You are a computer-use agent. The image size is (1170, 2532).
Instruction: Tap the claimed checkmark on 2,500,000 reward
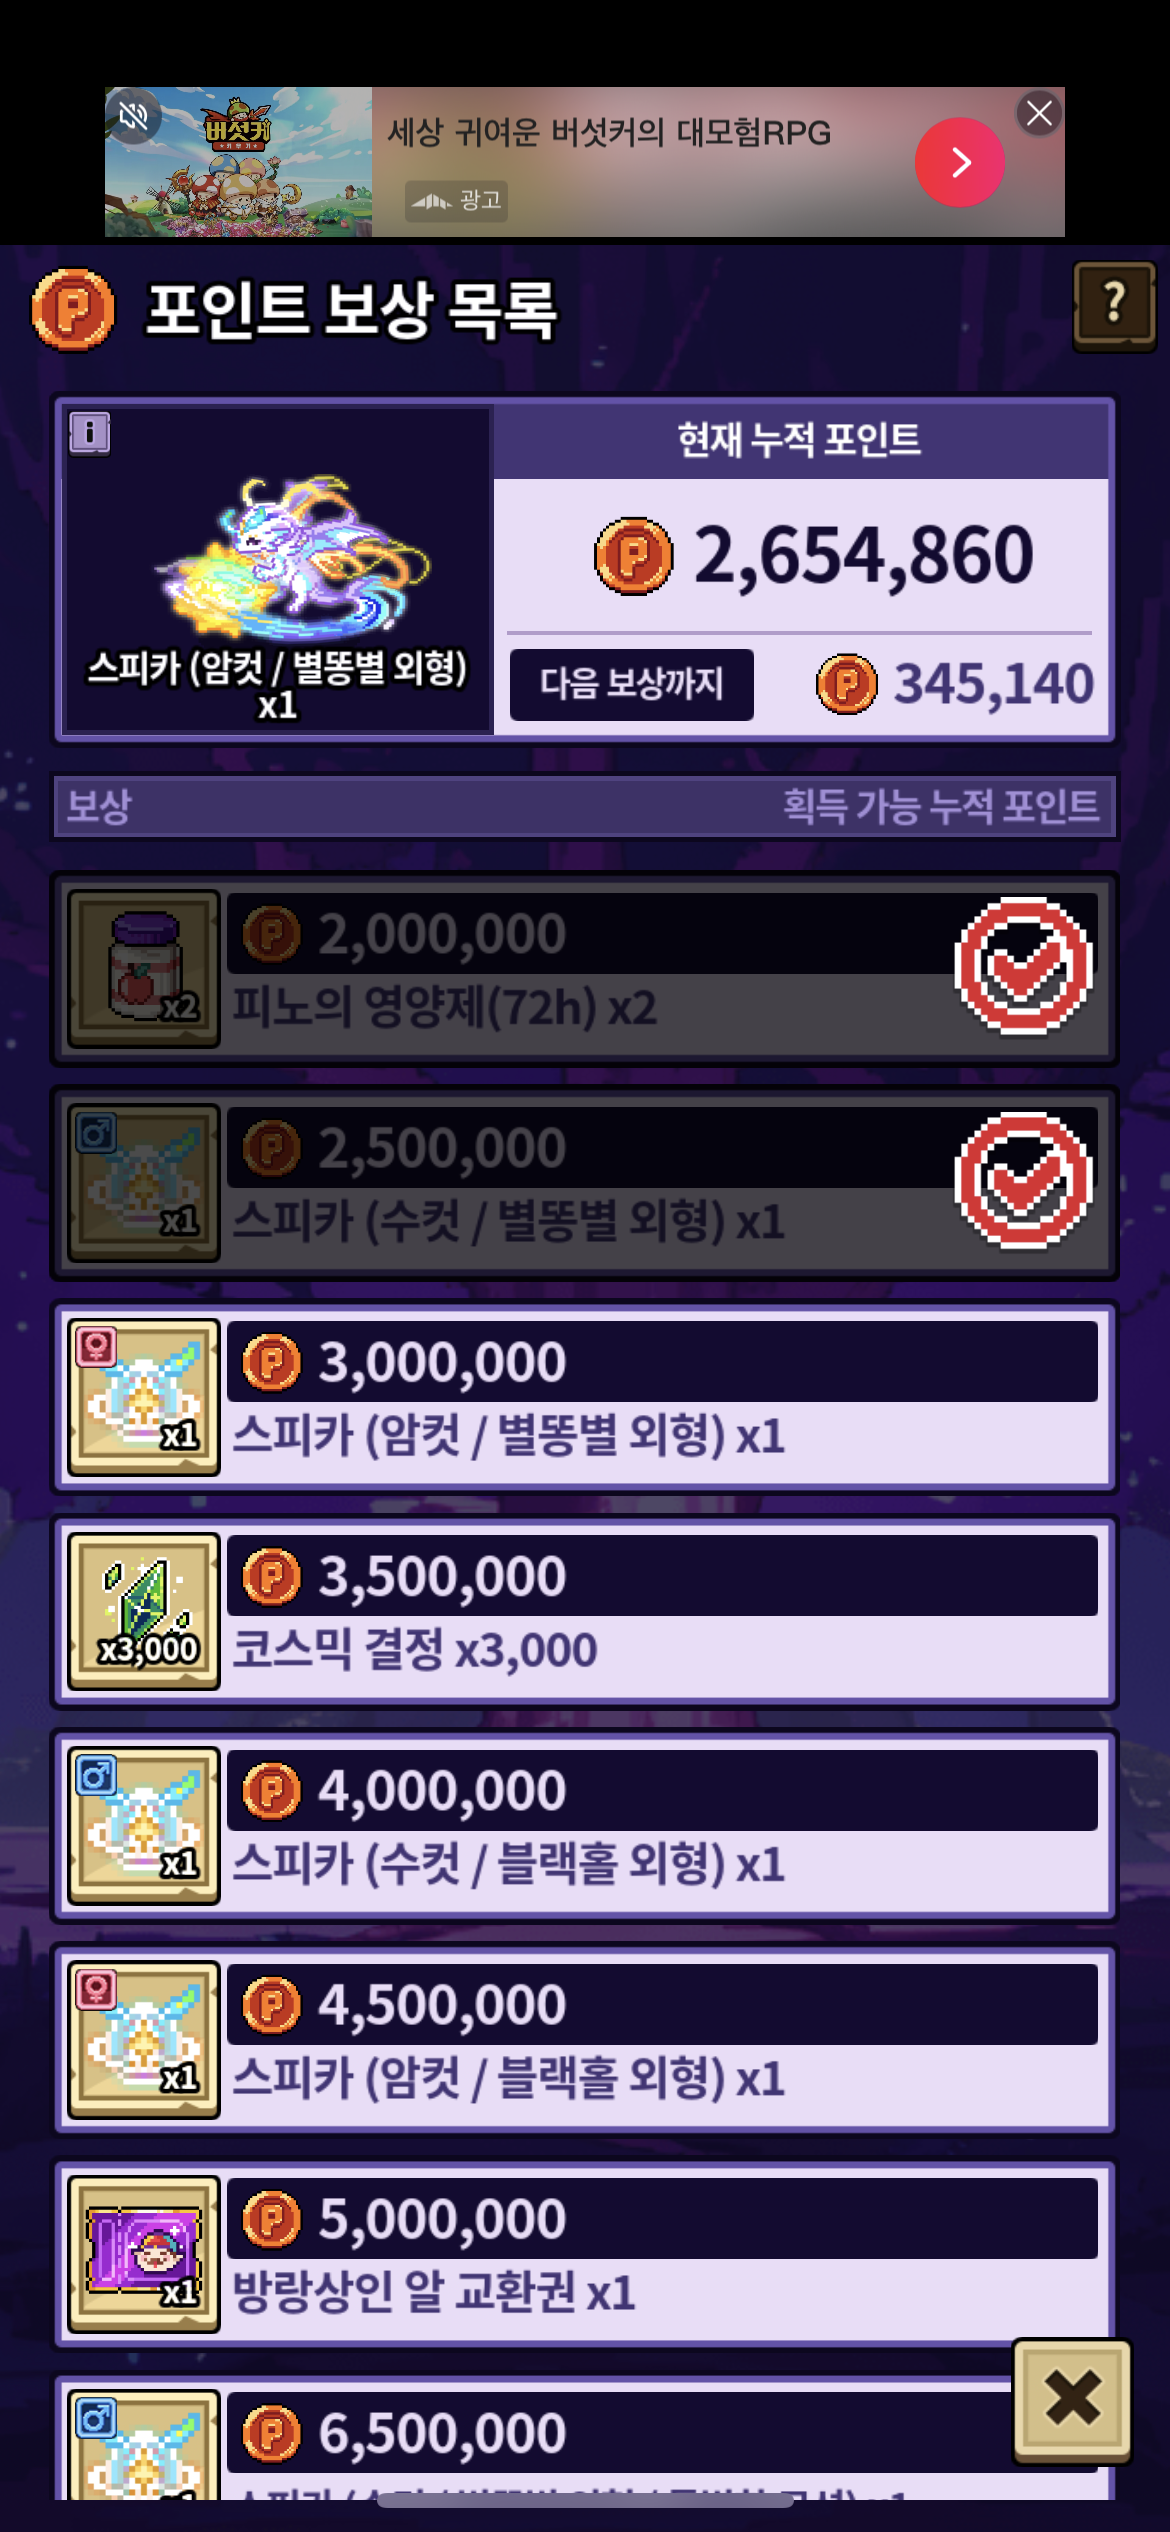(1023, 1180)
